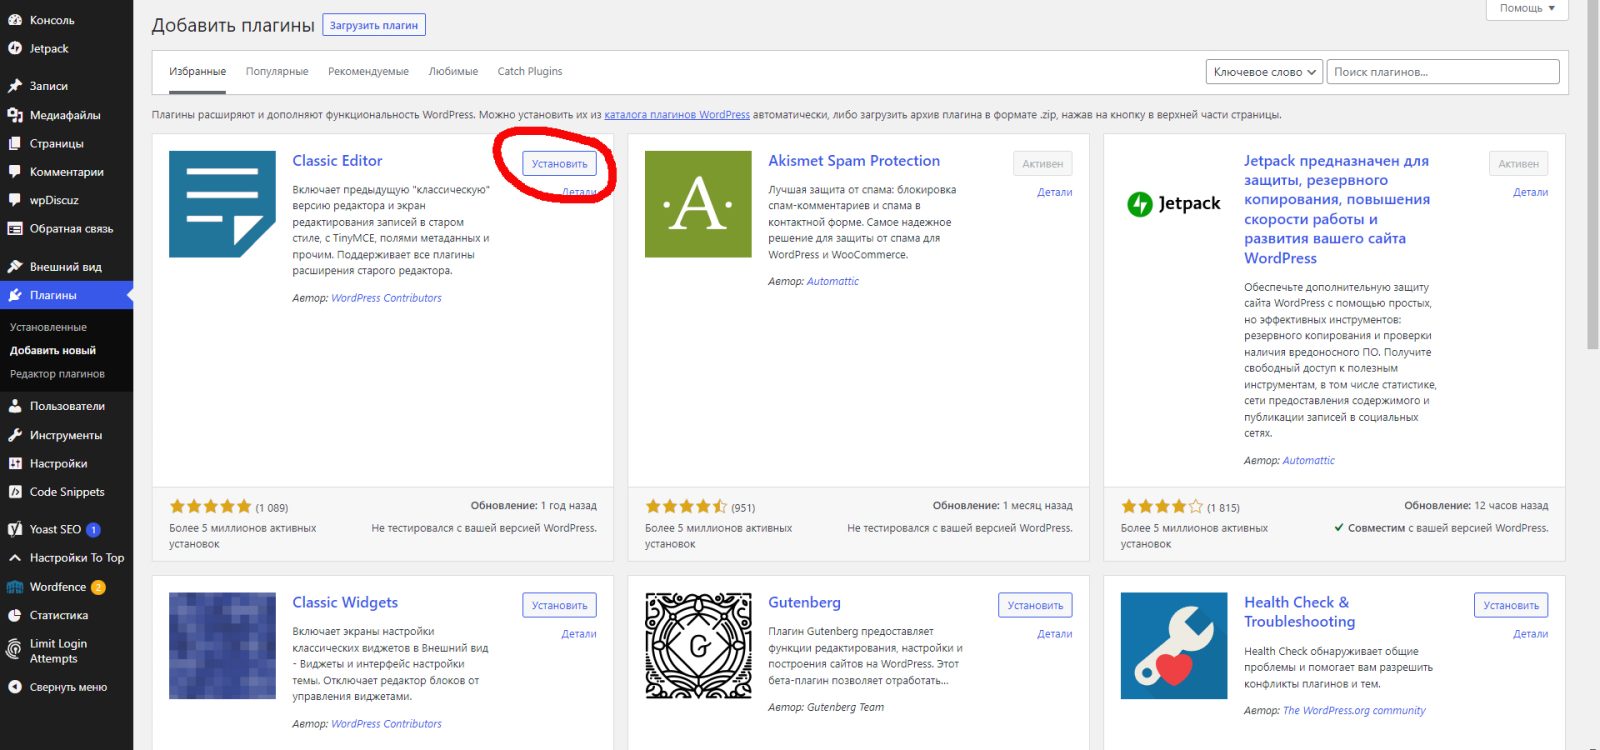Viewport: 1600px width, 750px height.
Task: Click the Jetpack plugin logo
Action: click(1174, 204)
